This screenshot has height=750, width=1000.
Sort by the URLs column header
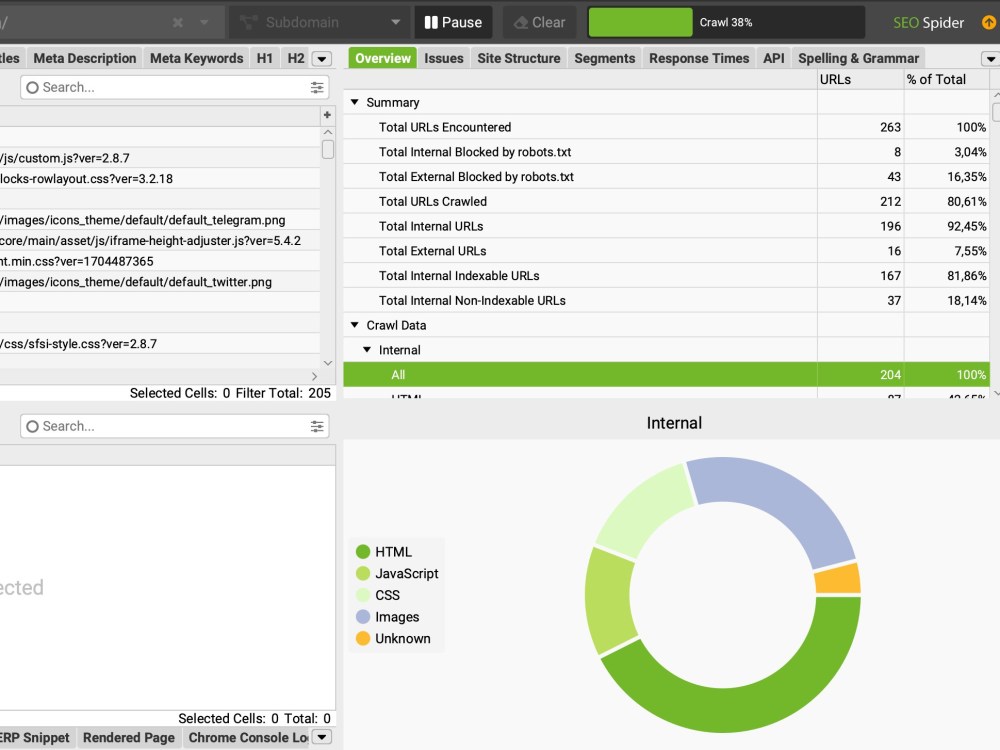point(860,79)
